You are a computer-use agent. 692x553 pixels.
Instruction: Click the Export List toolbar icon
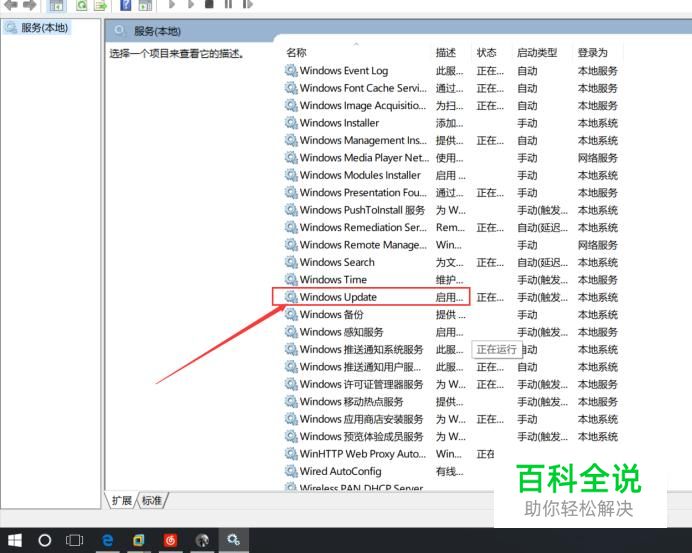coord(101,5)
